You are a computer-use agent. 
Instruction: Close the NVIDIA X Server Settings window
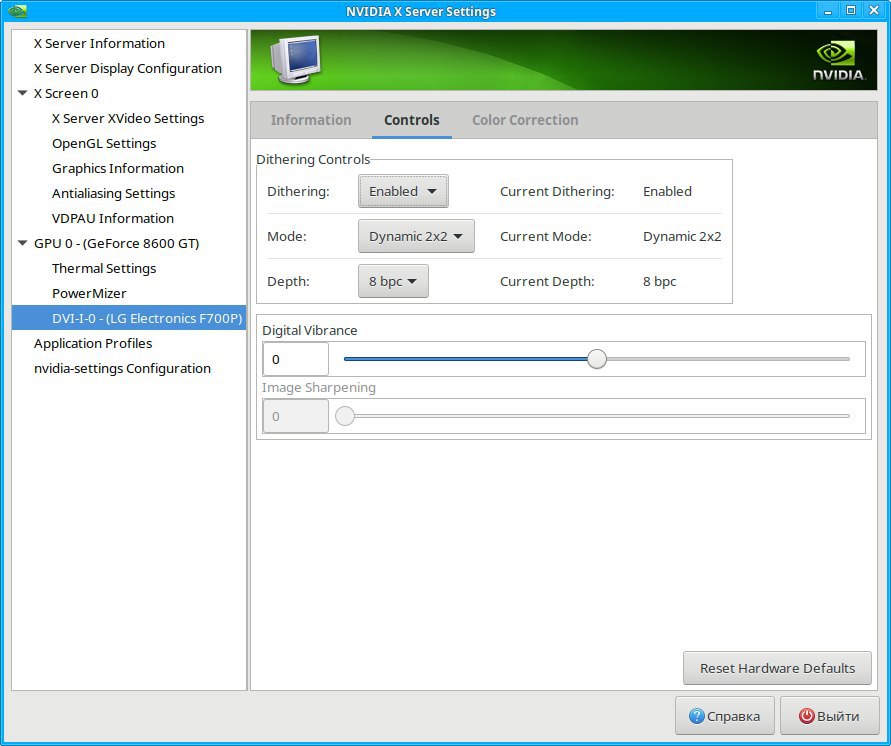[x=873, y=10]
